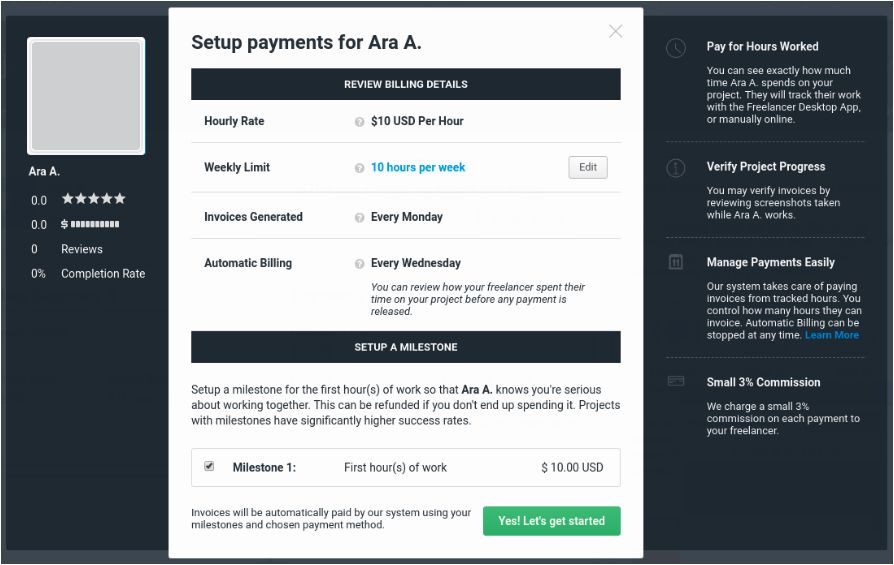Click the five-star rating for Ara A.
The height and width of the screenshot is (565, 894).
pos(93,199)
